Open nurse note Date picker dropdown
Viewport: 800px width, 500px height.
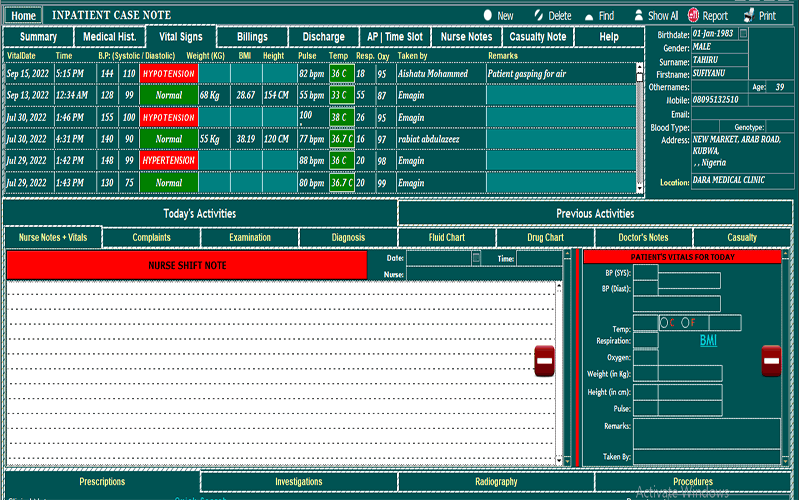pos(477,258)
